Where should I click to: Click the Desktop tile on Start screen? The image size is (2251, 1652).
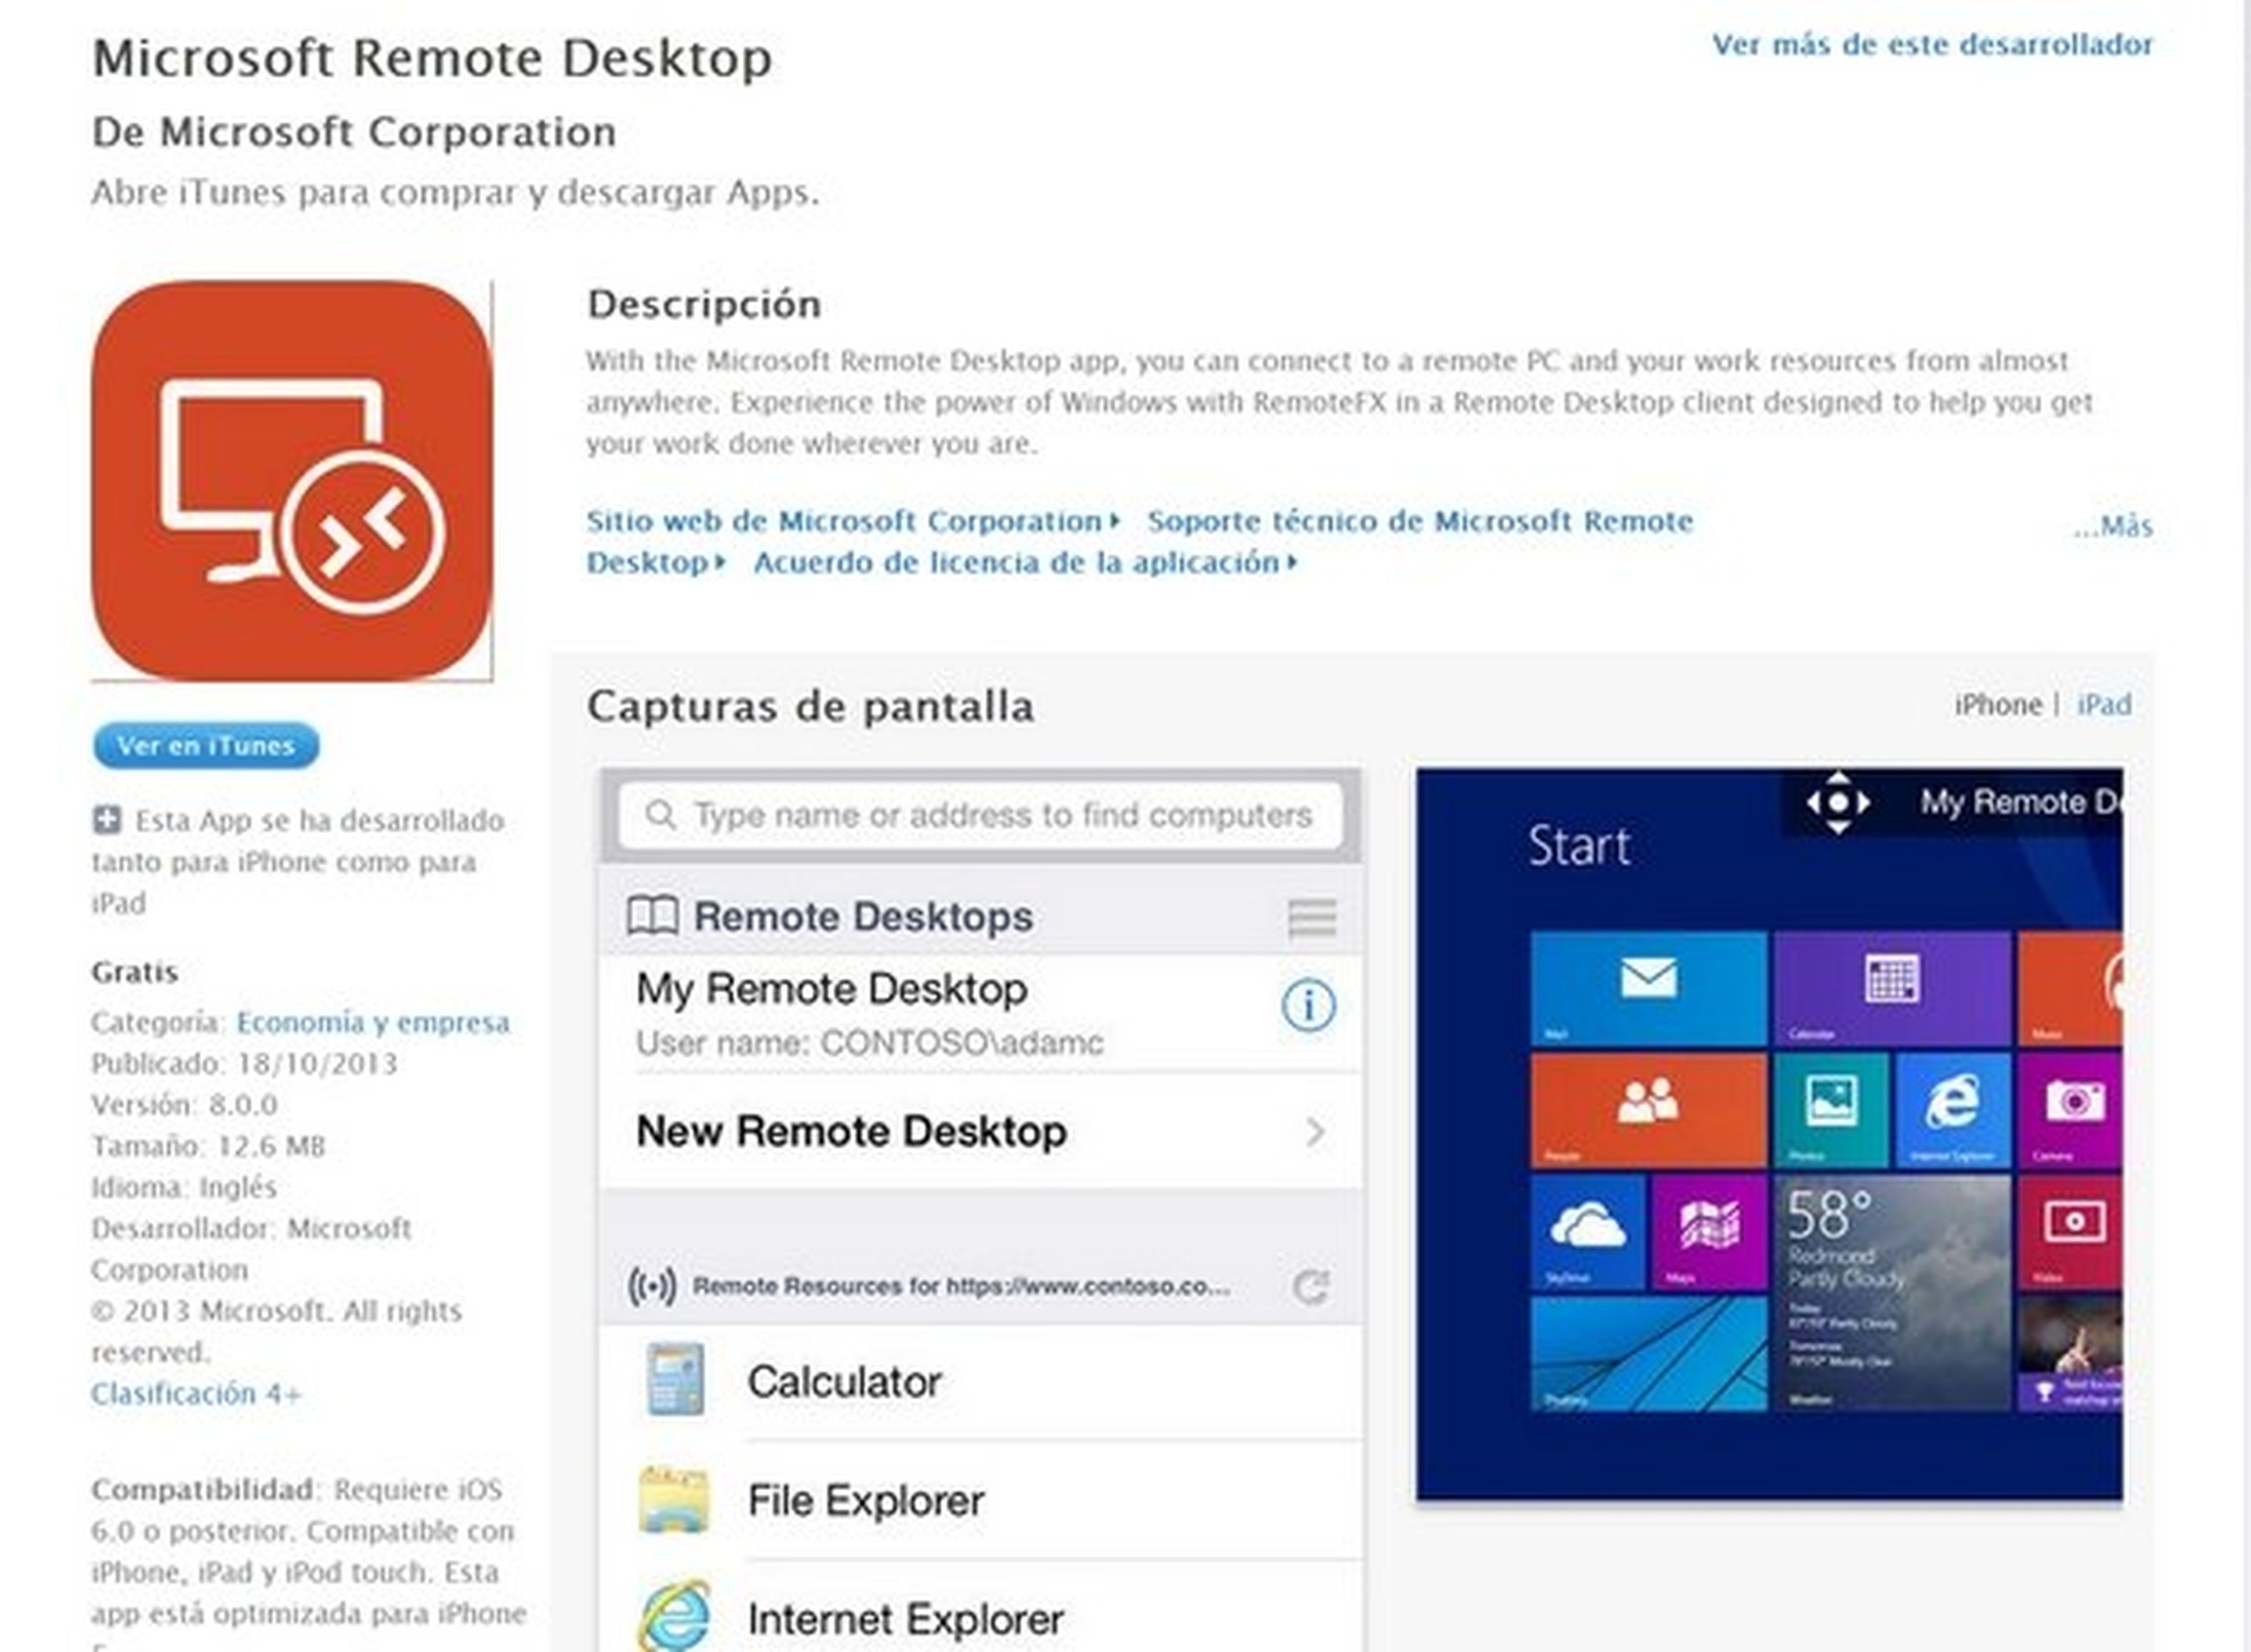pos(1648,1354)
